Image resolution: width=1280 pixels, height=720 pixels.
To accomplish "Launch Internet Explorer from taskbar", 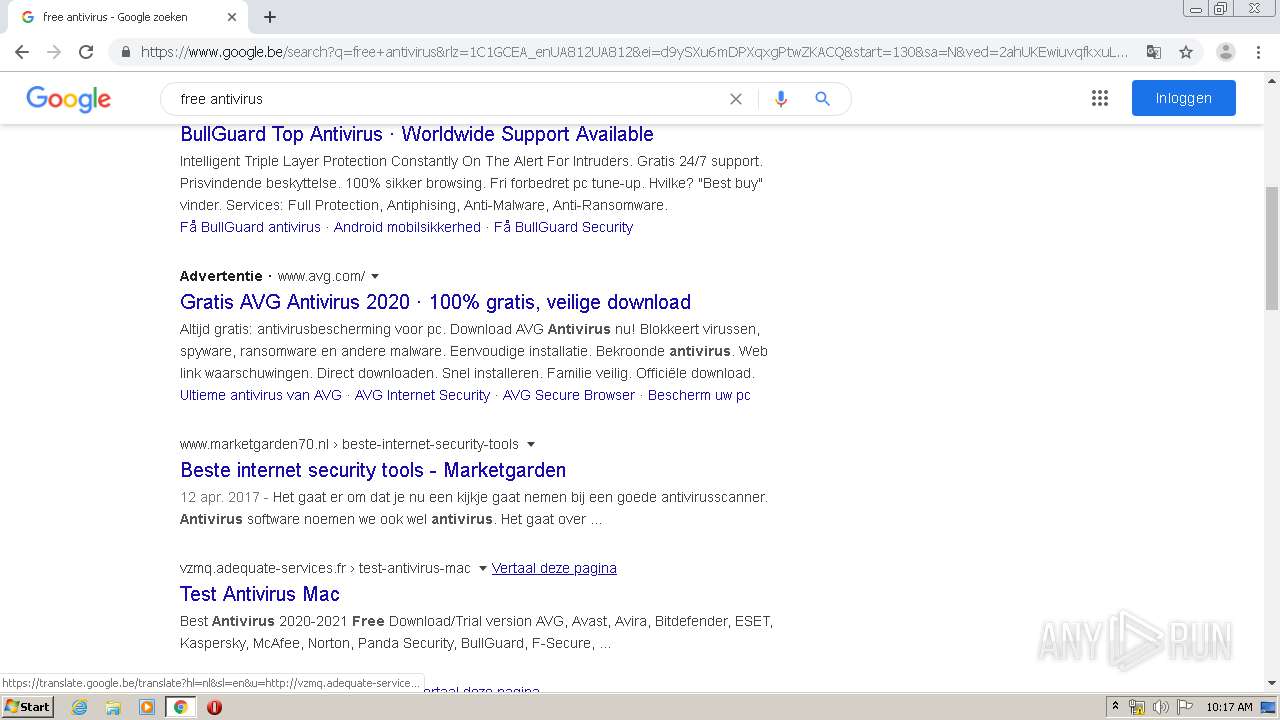I will 80,707.
